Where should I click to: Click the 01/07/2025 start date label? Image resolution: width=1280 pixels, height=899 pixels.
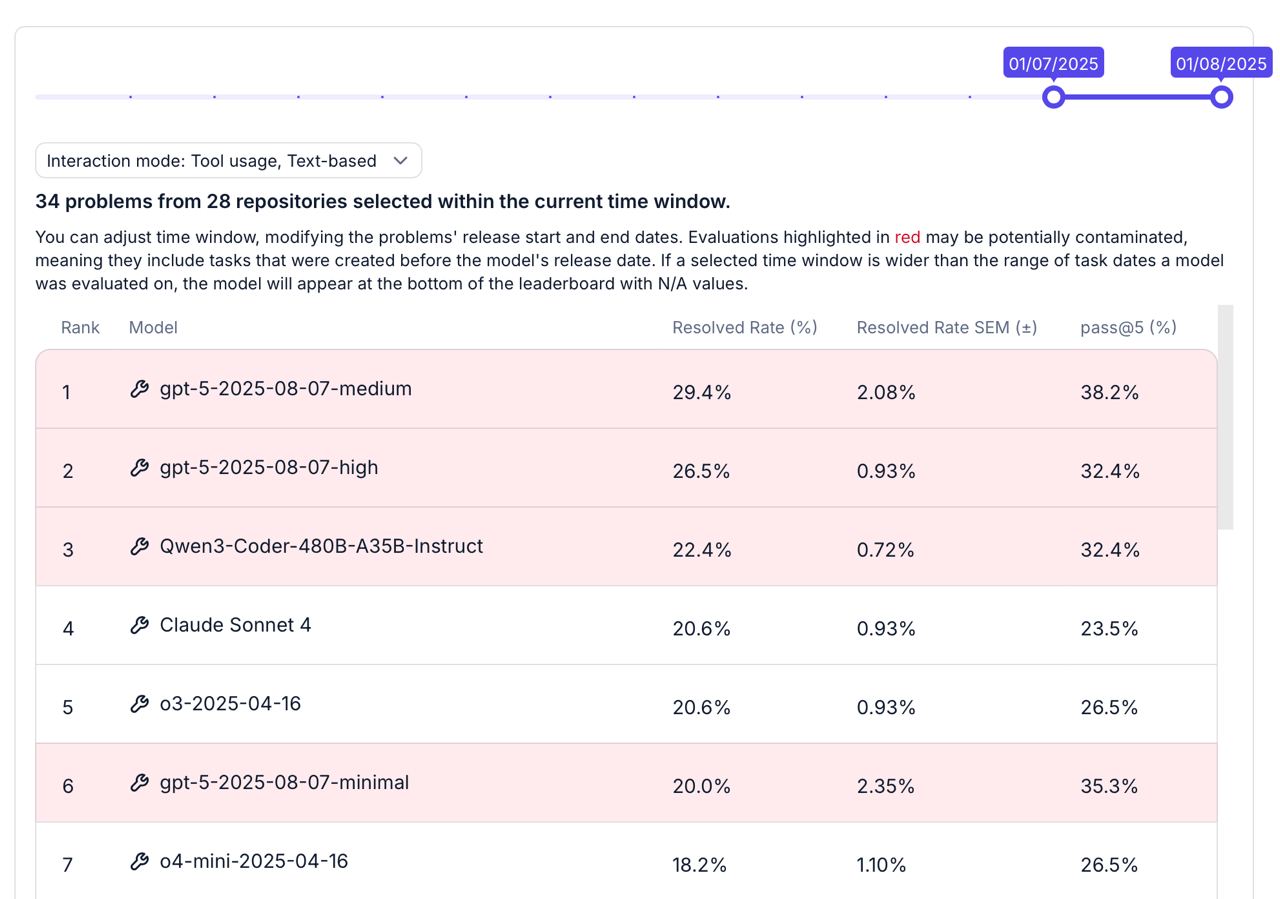coord(1053,63)
